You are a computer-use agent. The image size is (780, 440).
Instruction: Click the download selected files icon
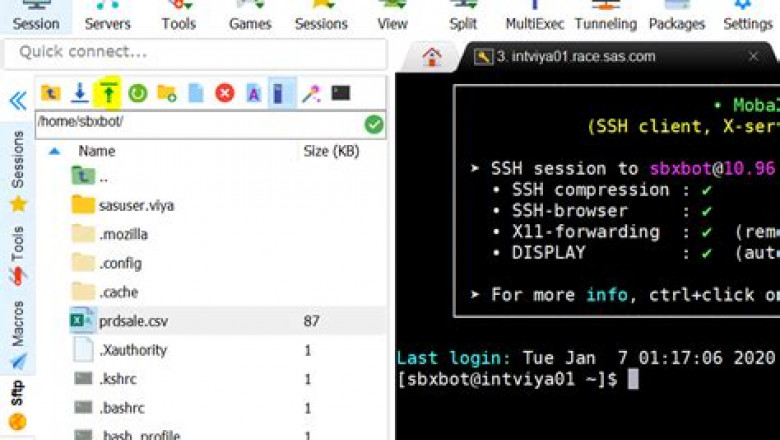[79, 93]
